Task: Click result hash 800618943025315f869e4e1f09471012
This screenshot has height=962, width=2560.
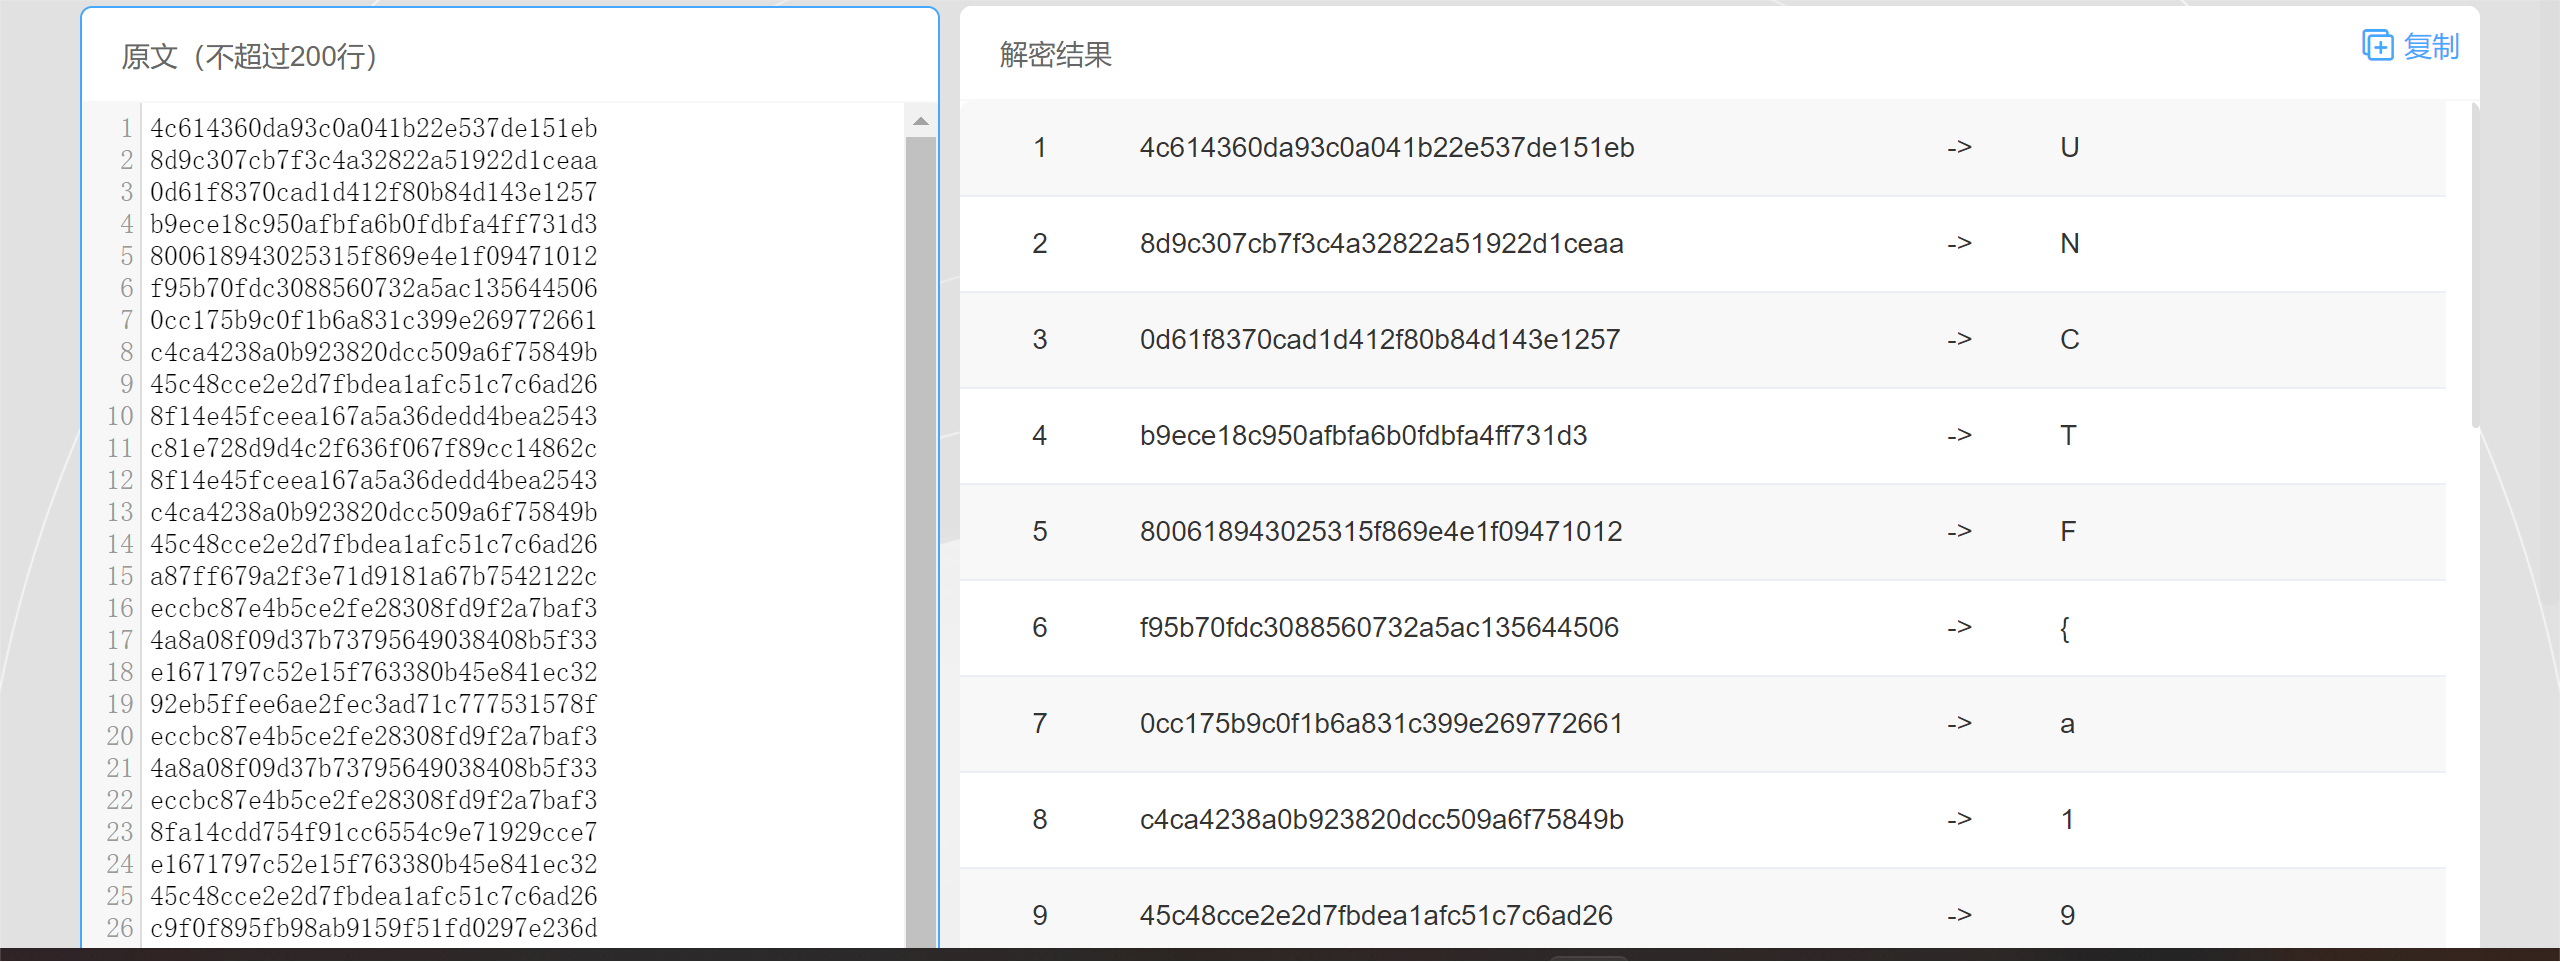Action: click(1381, 532)
